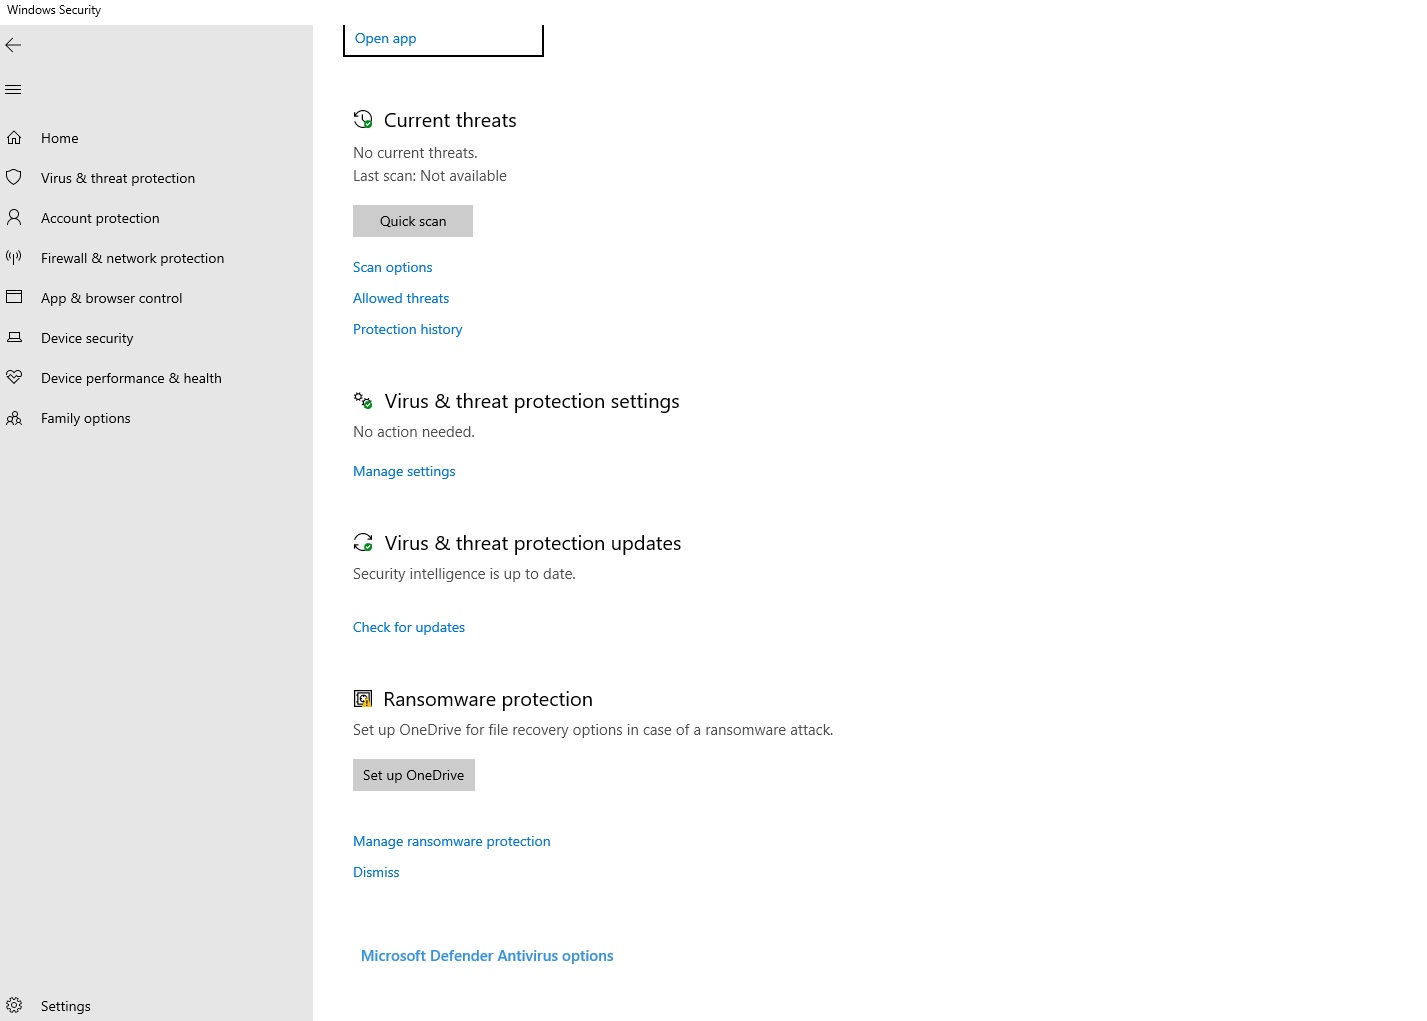Open Firewall & network protection page
Viewport: 1427px width, 1021px height.
(x=132, y=258)
